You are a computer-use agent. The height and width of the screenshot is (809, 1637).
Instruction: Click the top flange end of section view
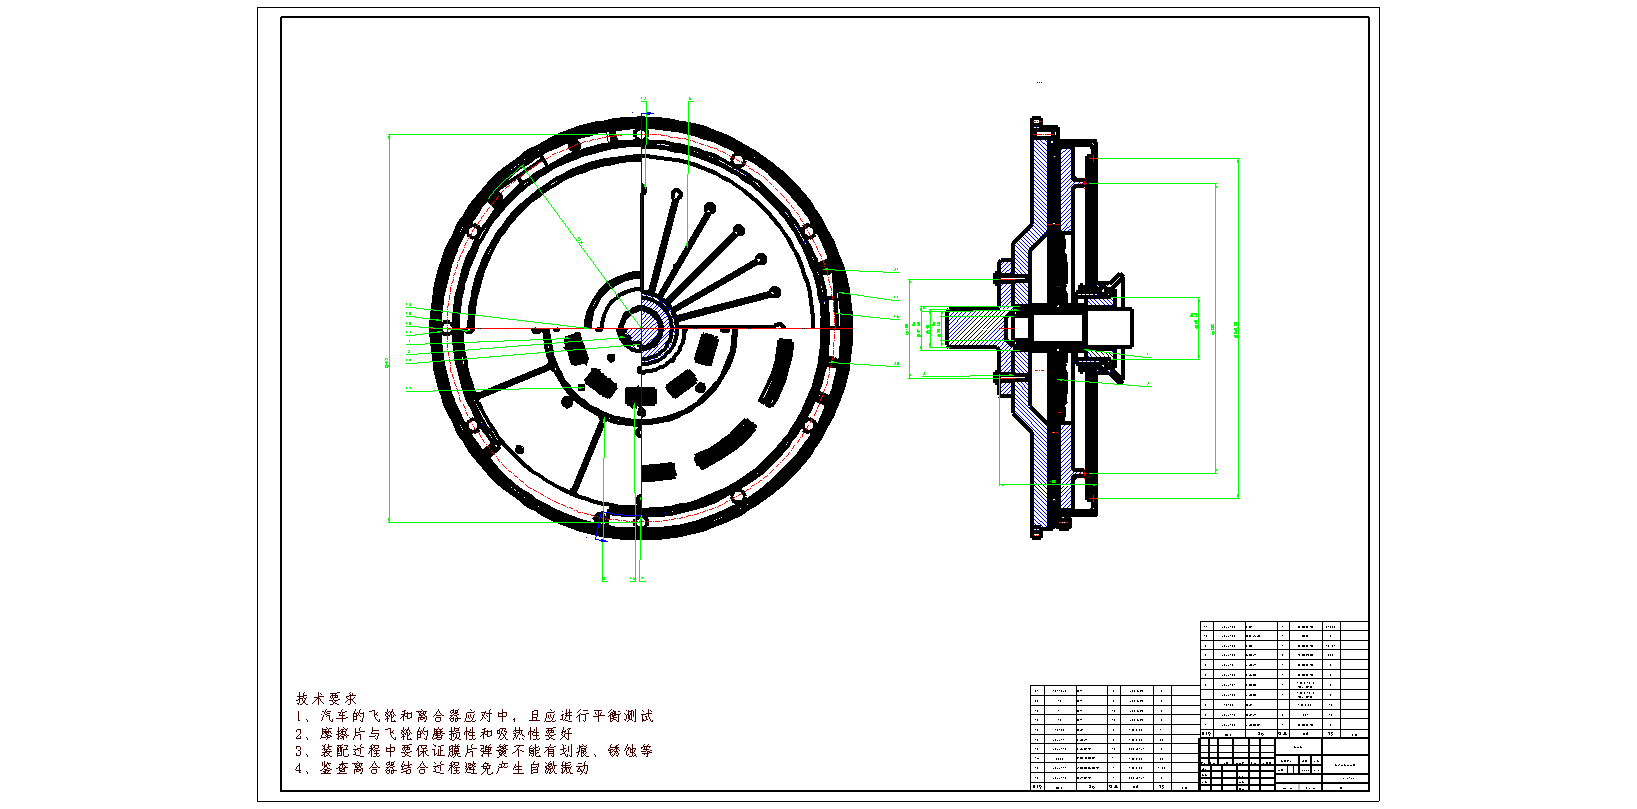(1037, 126)
